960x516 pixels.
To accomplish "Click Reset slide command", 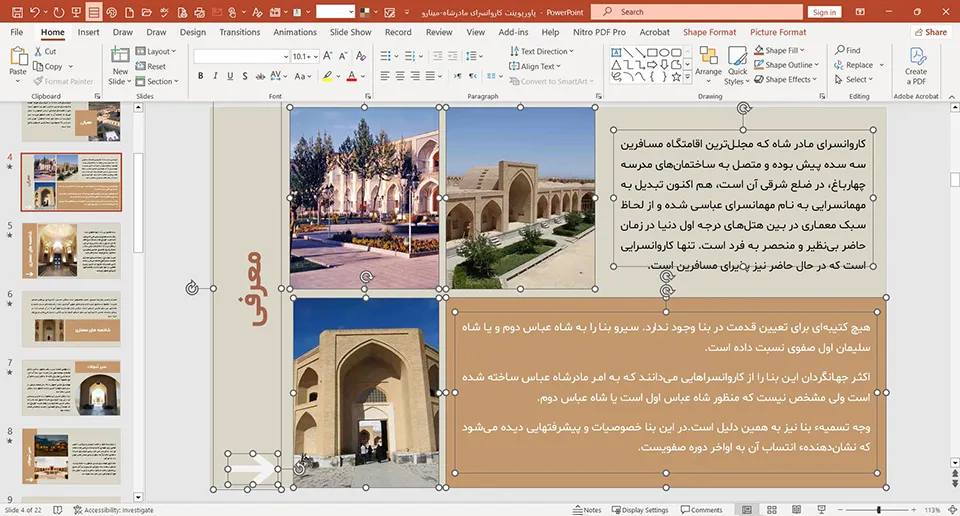I will [151, 66].
